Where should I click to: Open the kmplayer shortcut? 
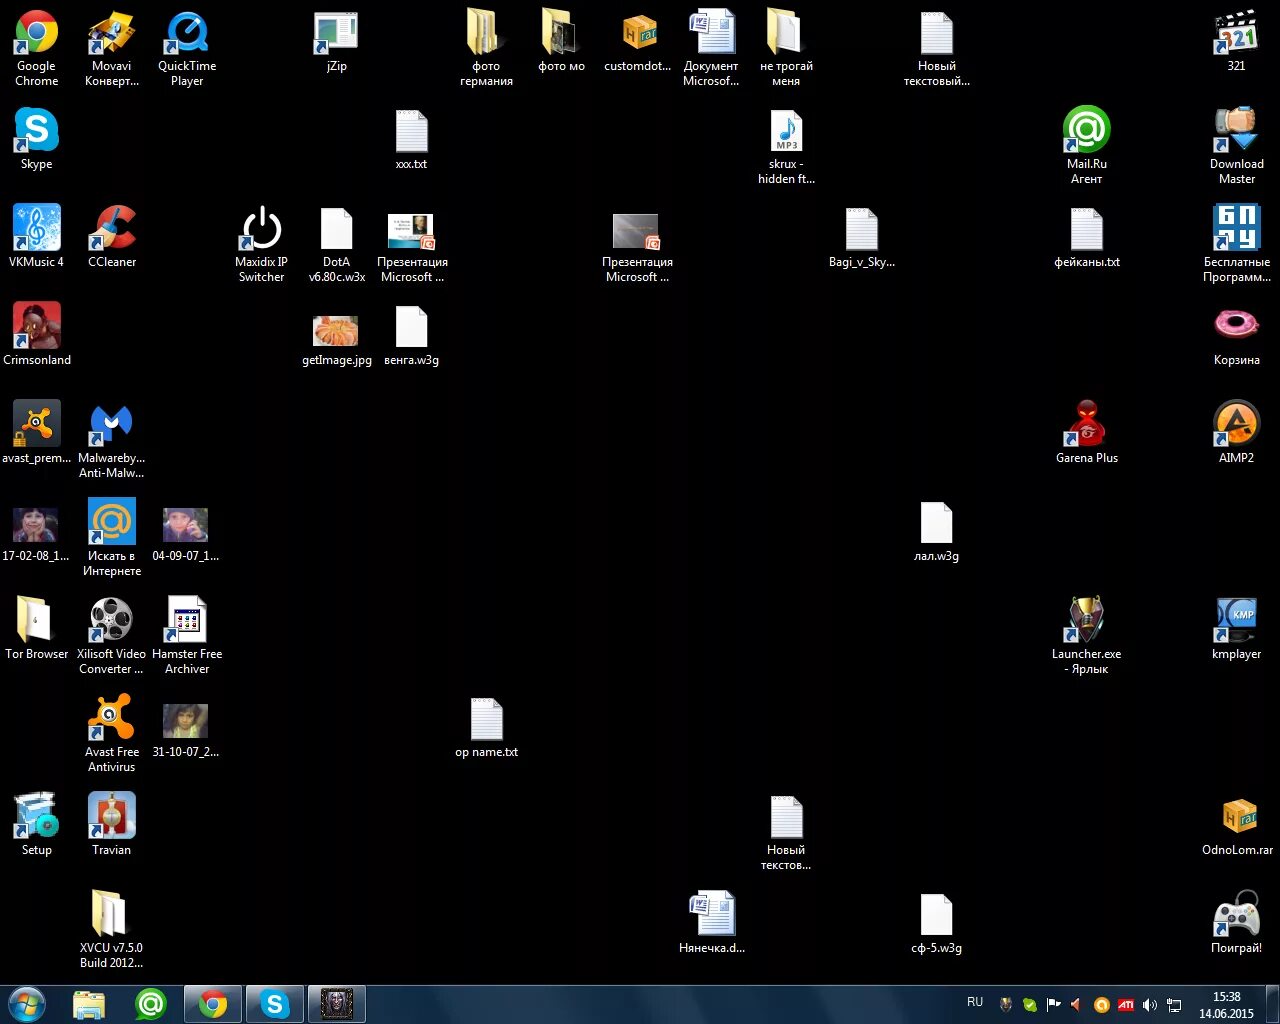(x=1237, y=628)
